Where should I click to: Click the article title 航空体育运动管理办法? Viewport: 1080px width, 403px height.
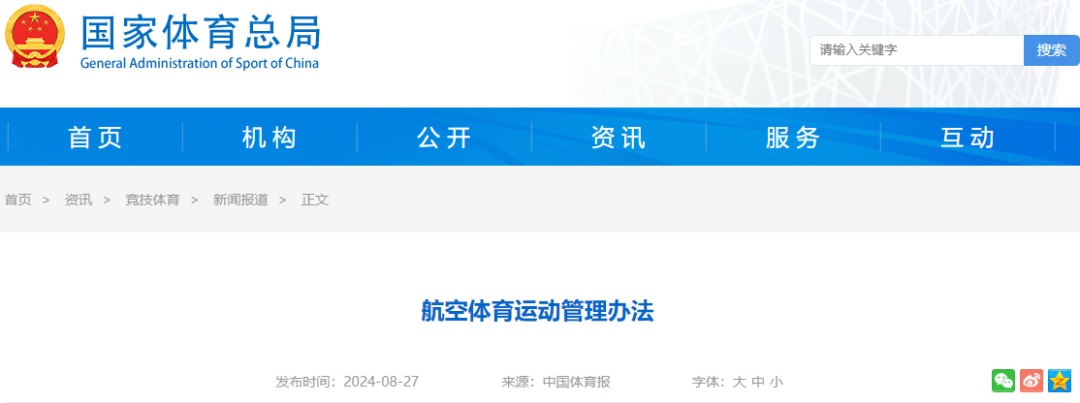537,312
